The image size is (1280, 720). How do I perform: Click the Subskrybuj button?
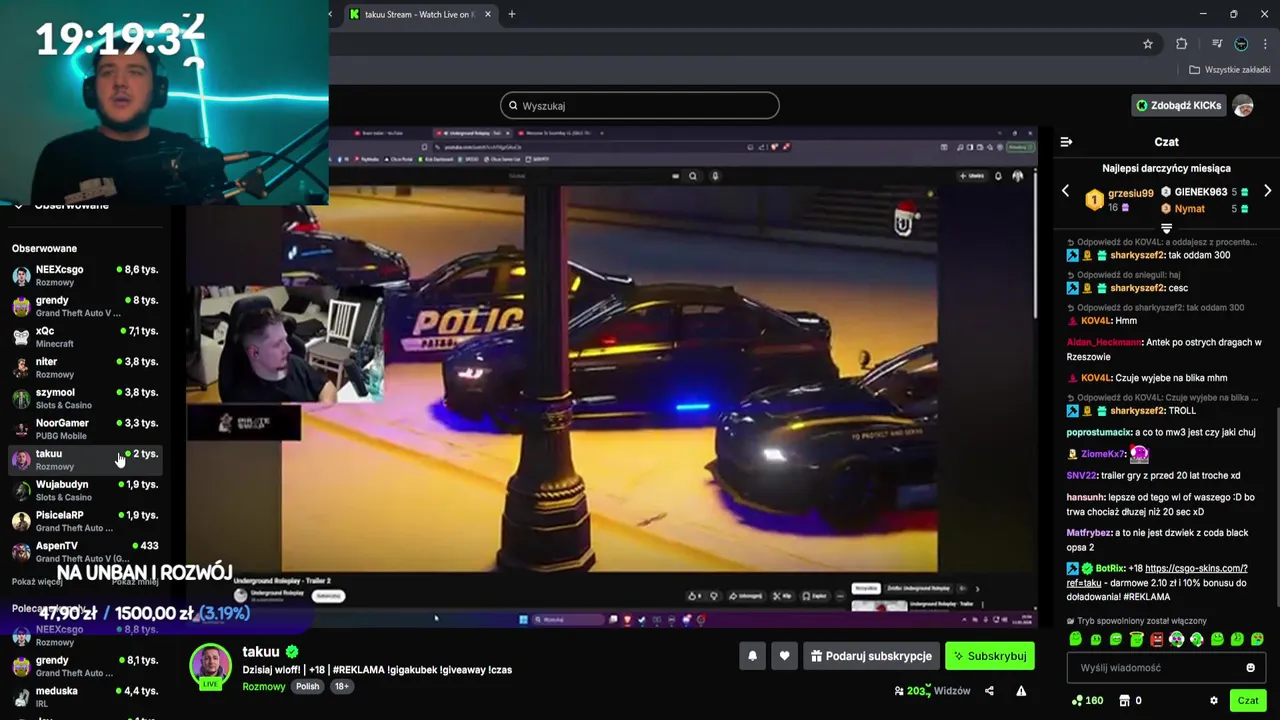click(989, 656)
